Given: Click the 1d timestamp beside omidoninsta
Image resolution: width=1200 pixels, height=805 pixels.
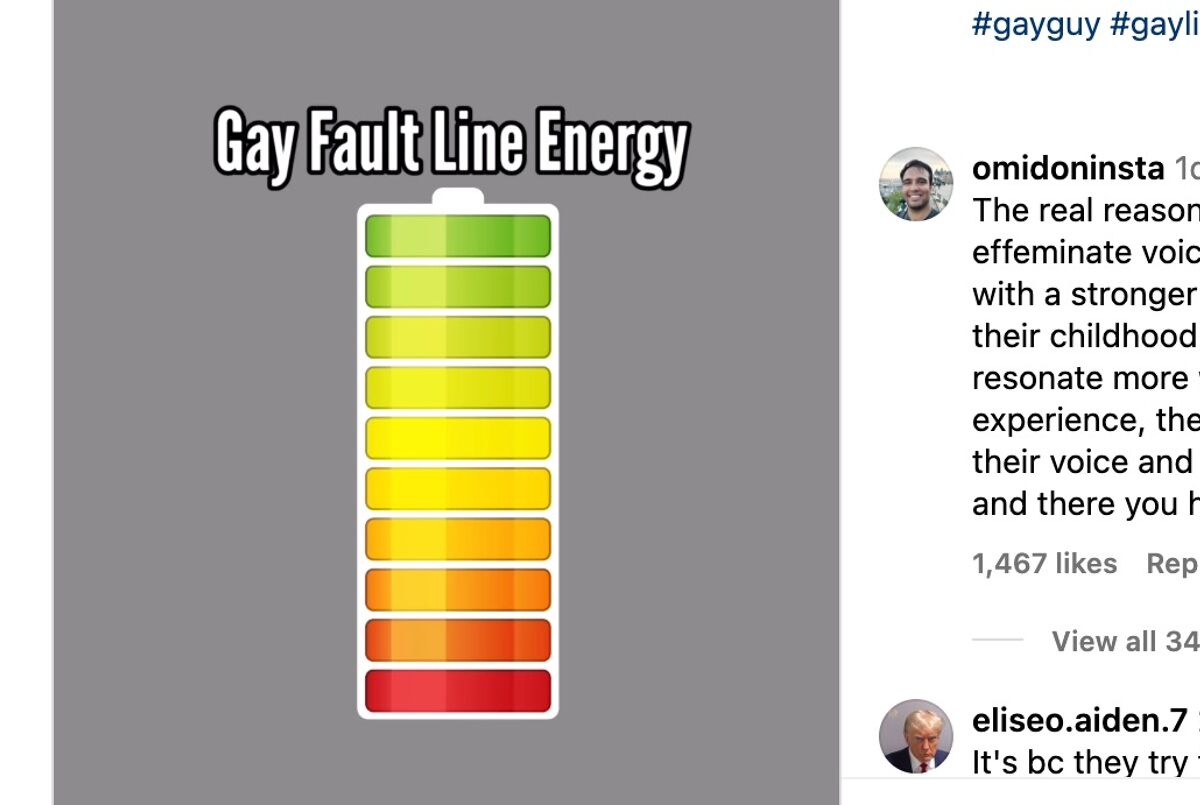Looking at the screenshot, I should coord(1186,168).
